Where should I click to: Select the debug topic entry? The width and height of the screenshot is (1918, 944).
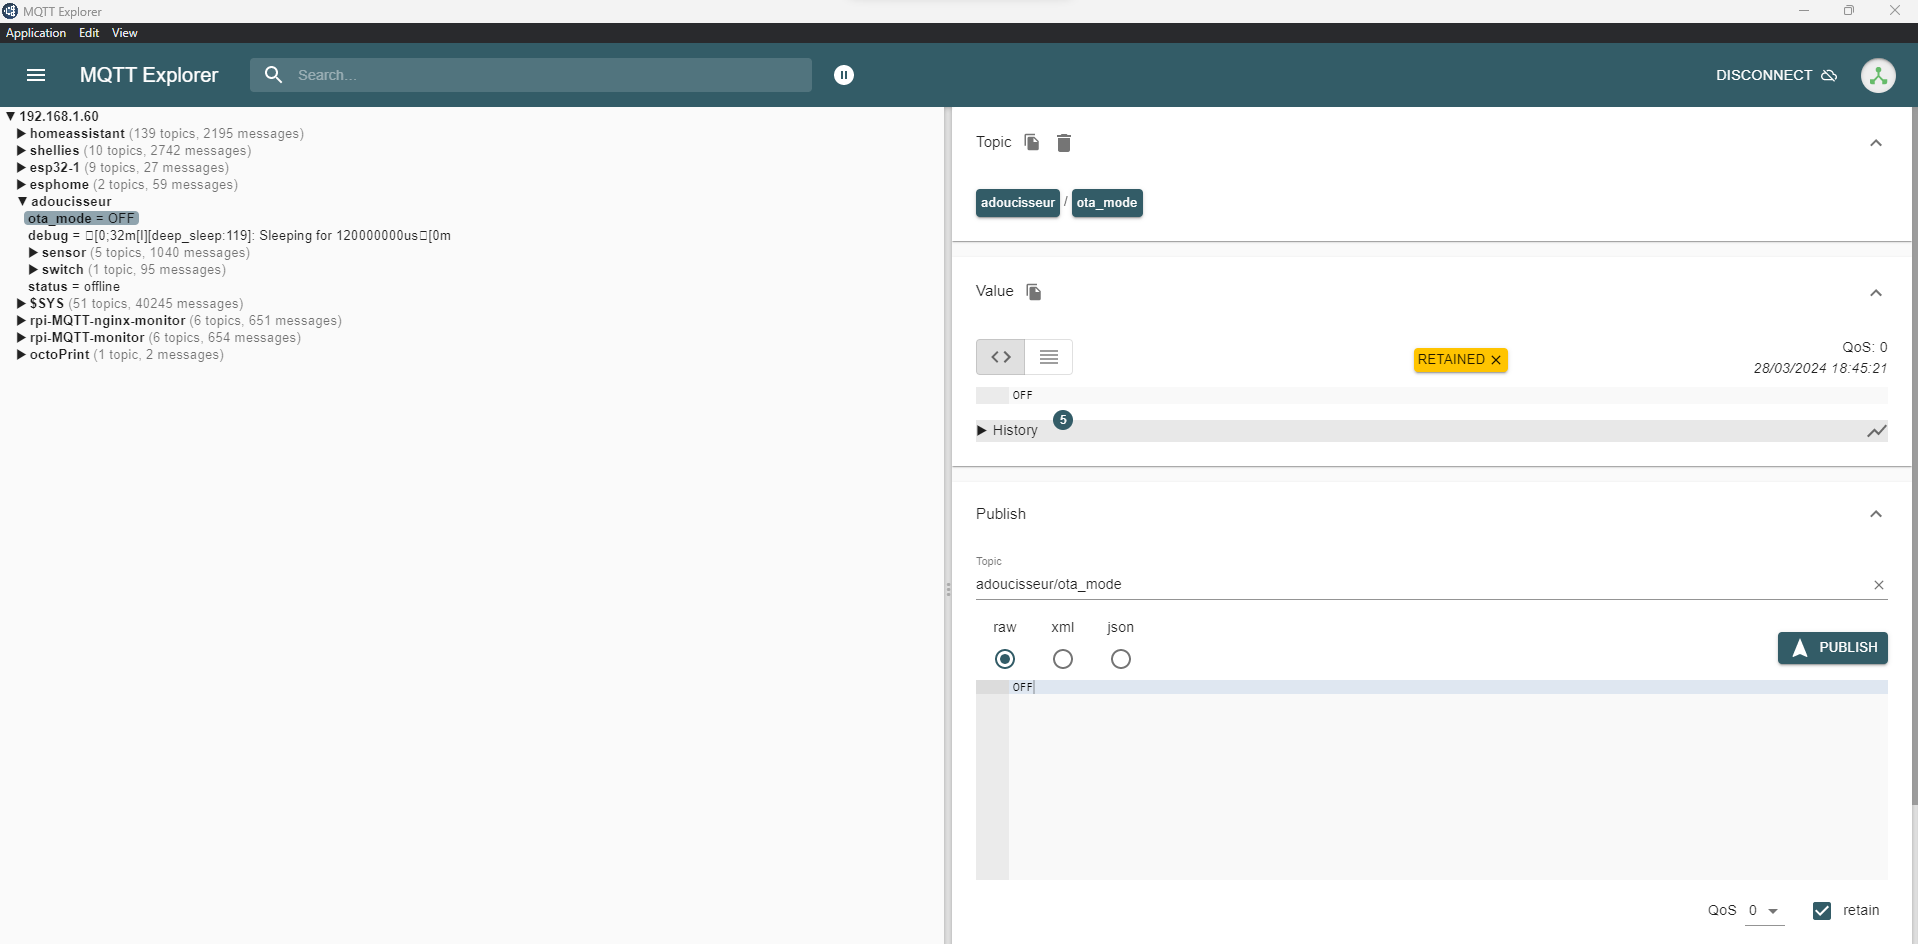pyautogui.click(x=239, y=236)
